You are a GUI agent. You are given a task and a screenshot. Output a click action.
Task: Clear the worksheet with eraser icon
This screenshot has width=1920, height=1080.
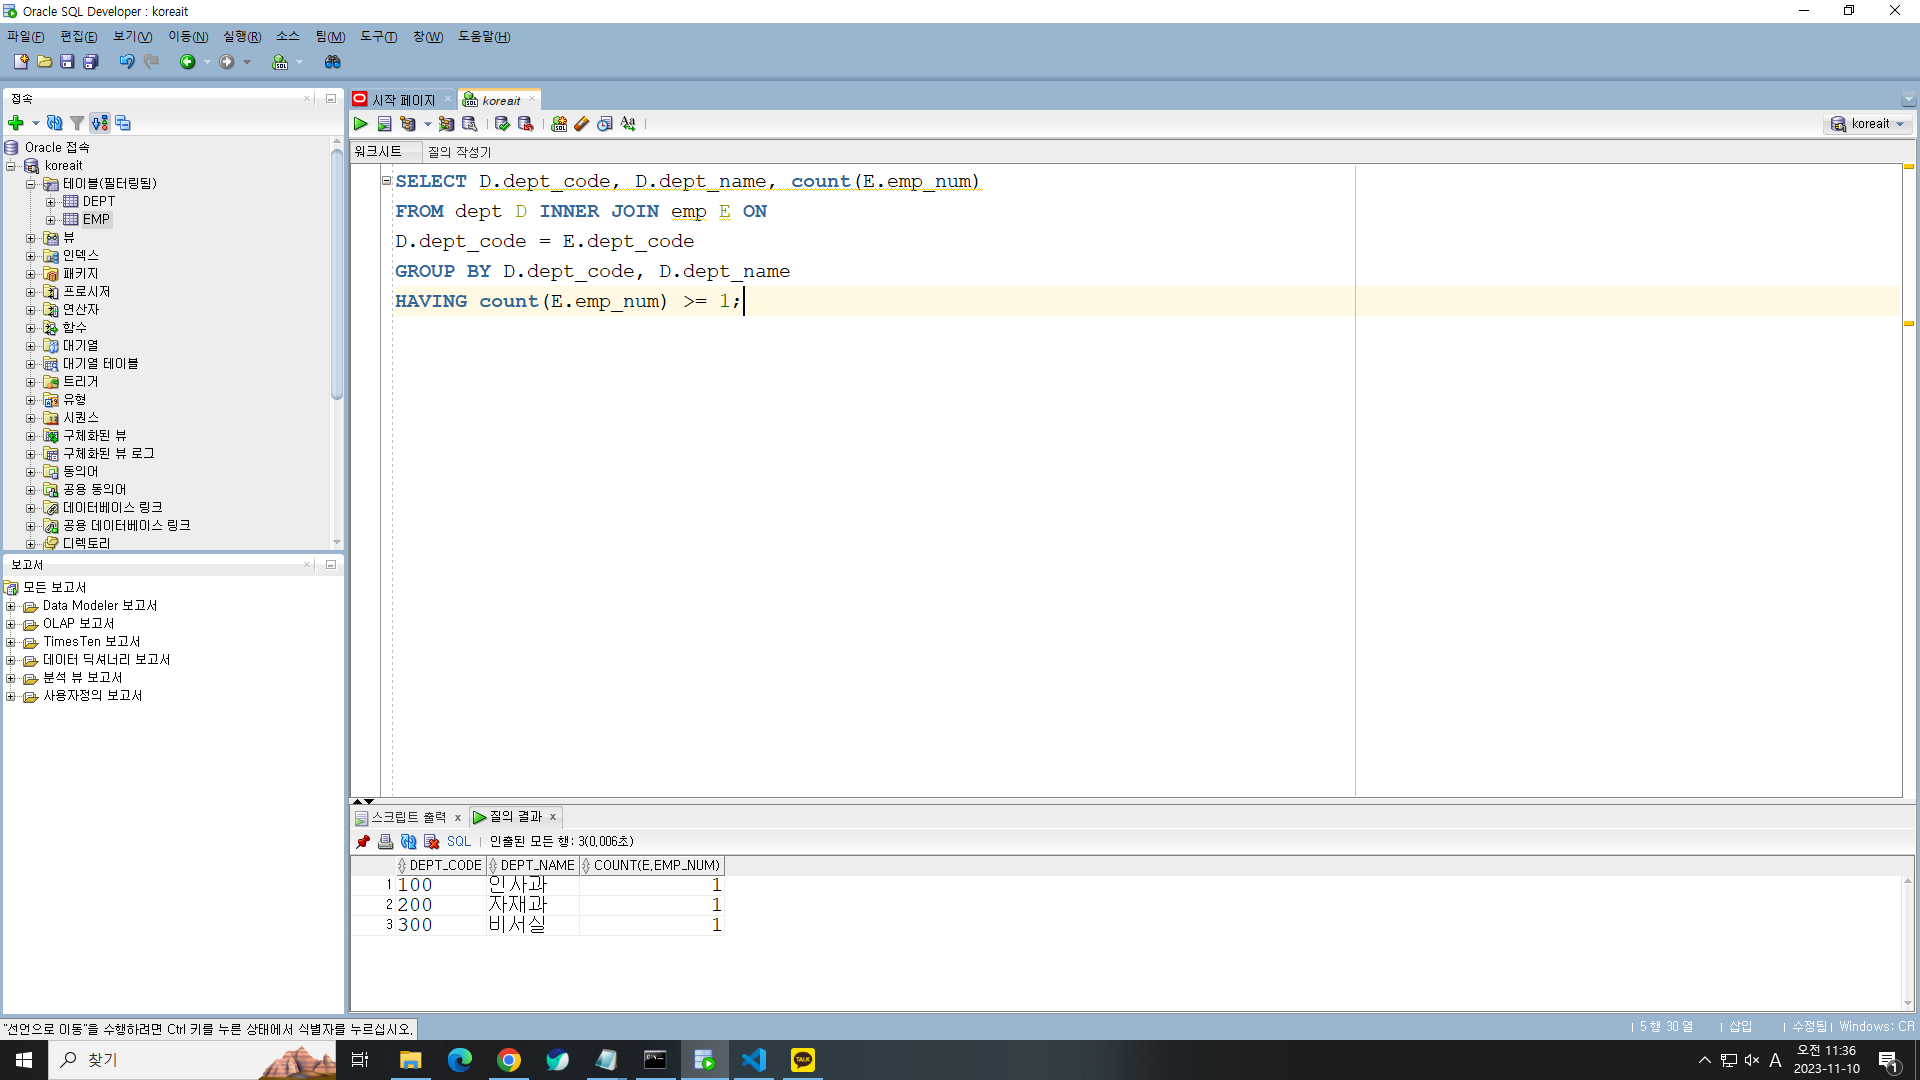582,124
